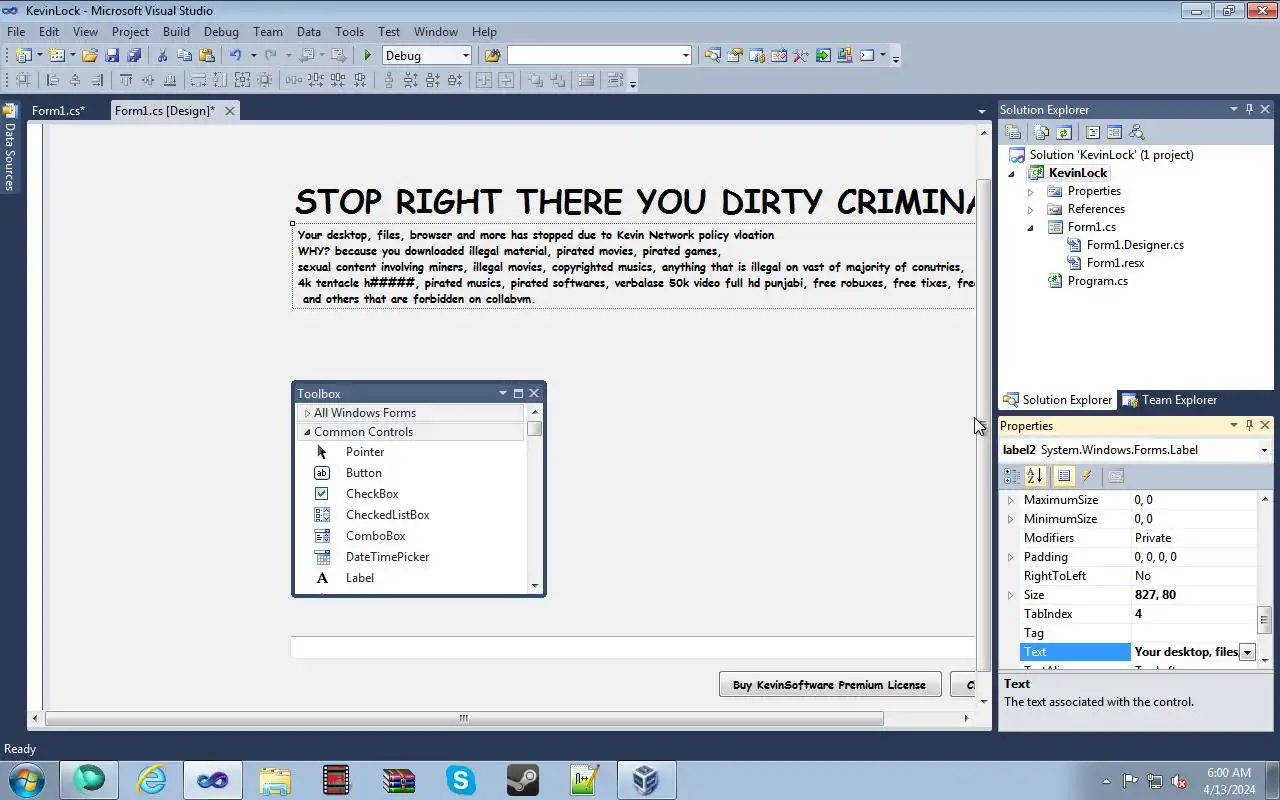Open the Debug menu

coord(221,32)
